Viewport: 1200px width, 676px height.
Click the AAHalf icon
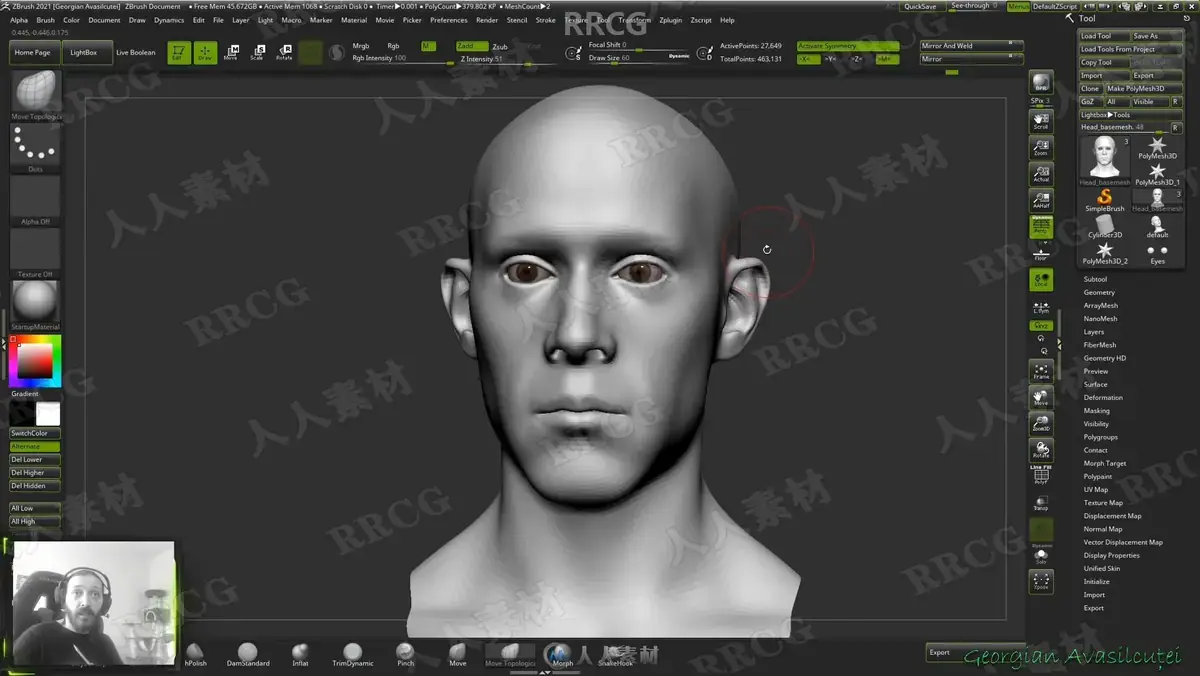(x=1041, y=200)
